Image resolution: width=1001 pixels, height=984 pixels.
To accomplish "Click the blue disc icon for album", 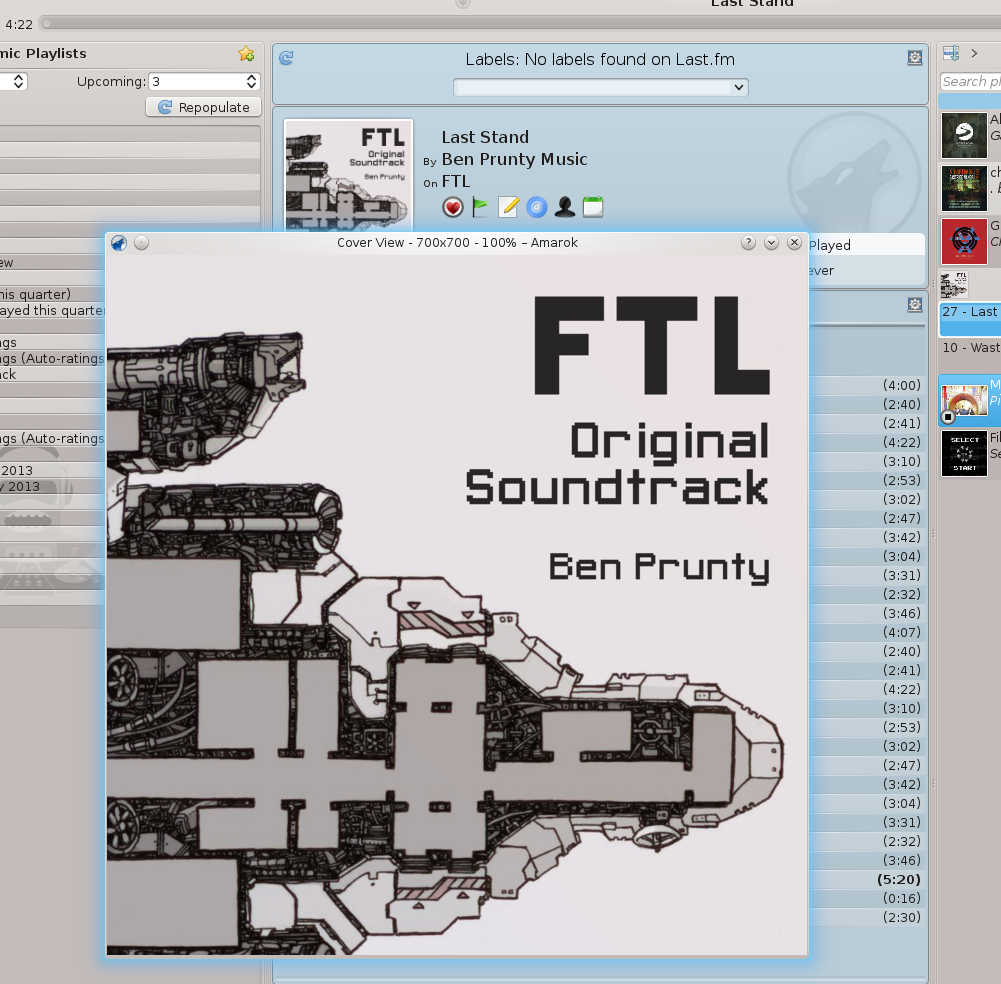I will (537, 208).
